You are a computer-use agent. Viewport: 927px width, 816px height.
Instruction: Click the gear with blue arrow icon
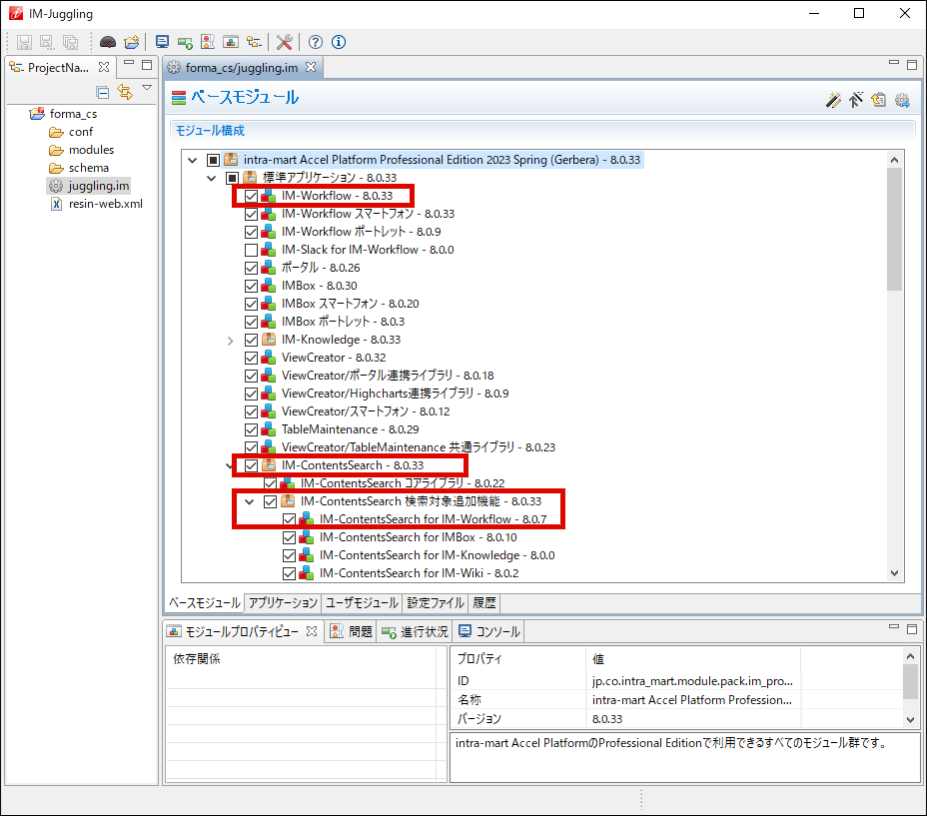(x=902, y=99)
